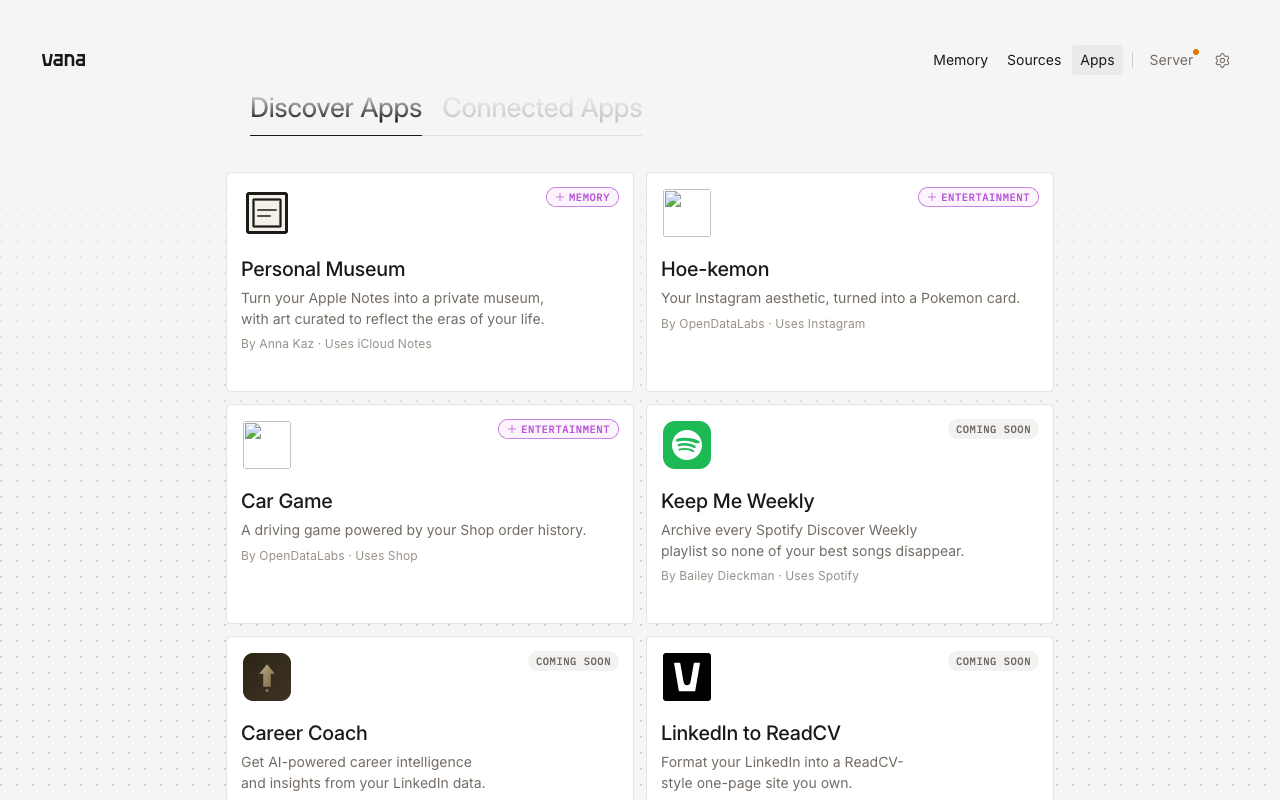
Task: Click the Hoe-kemon broken image icon
Action: 687,213
